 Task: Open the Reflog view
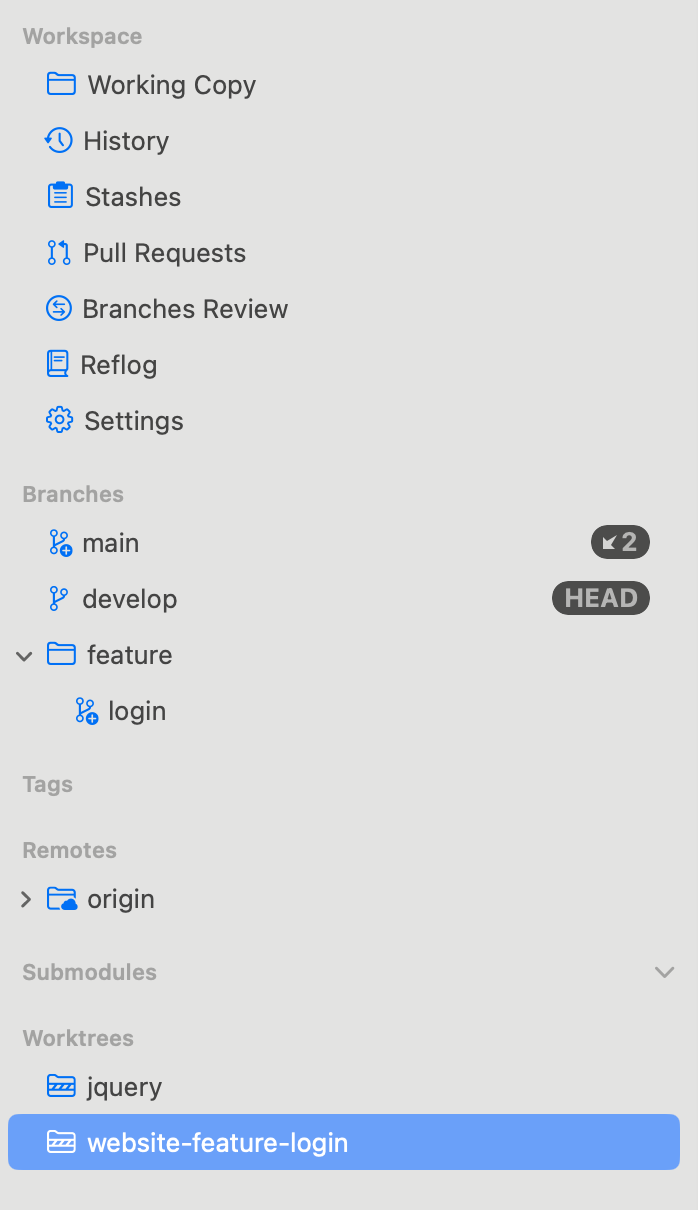119,365
